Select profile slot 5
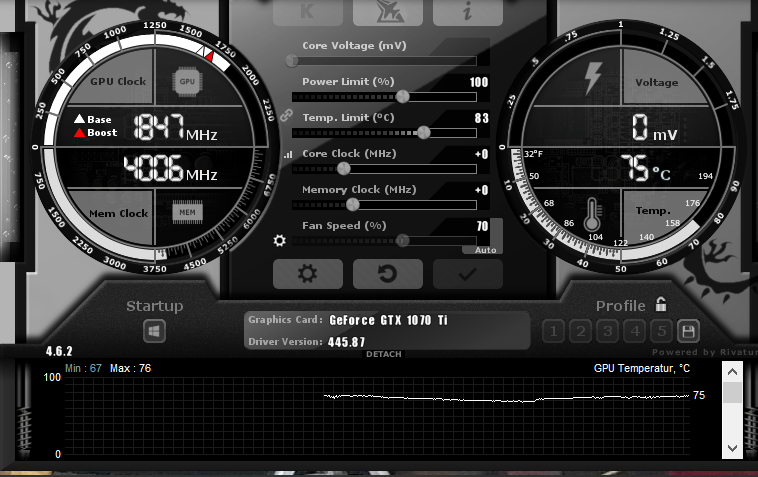Image resolution: width=758 pixels, height=477 pixels. 662,332
